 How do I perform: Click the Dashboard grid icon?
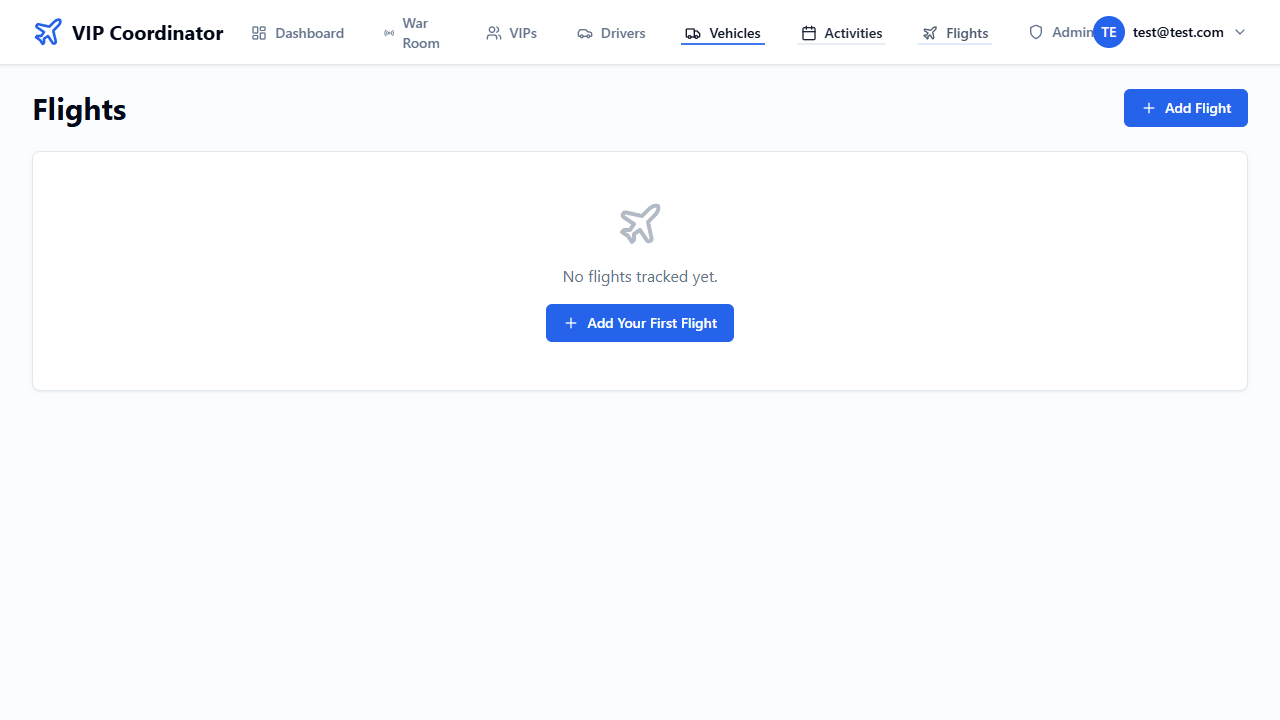[259, 33]
